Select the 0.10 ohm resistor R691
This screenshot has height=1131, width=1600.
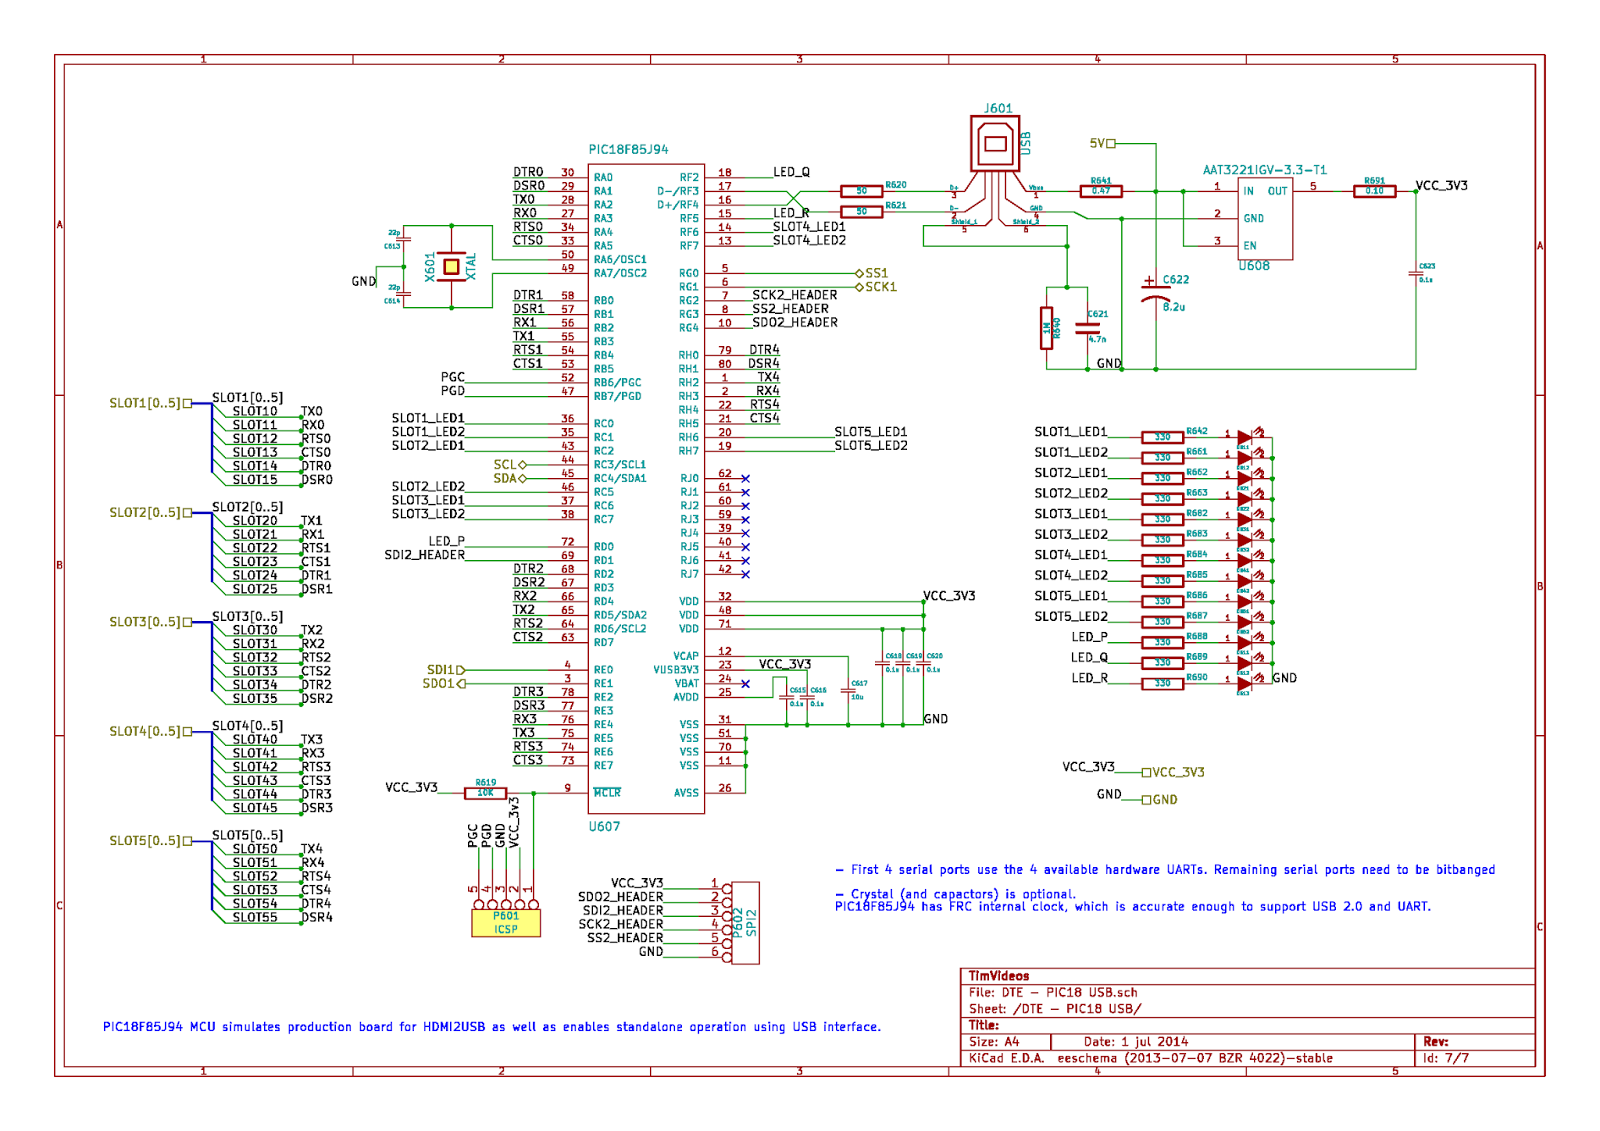tap(1375, 191)
